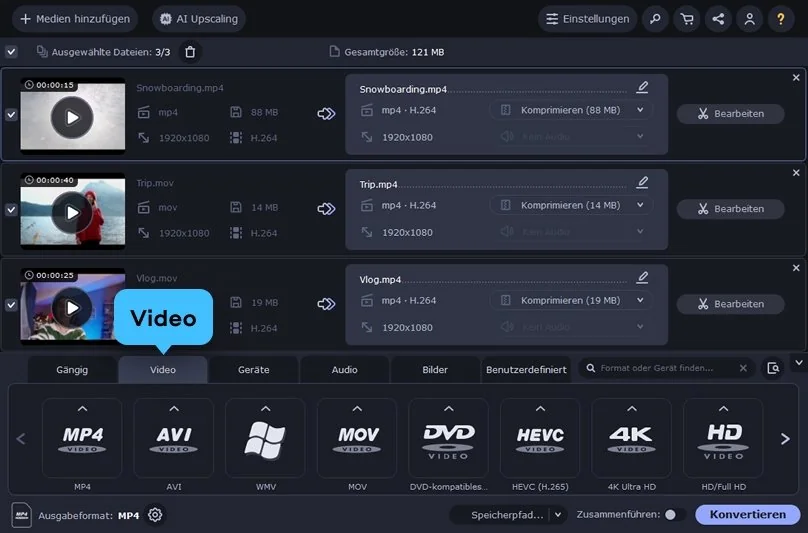Open Trip Kein Audio dropdown
The width and height of the screenshot is (808, 533).
coord(571,232)
